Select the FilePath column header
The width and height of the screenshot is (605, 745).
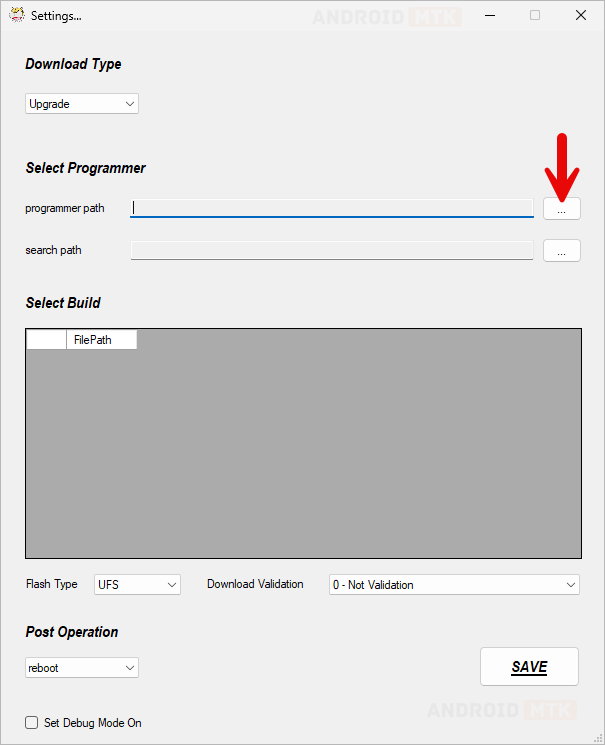(101, 340)
